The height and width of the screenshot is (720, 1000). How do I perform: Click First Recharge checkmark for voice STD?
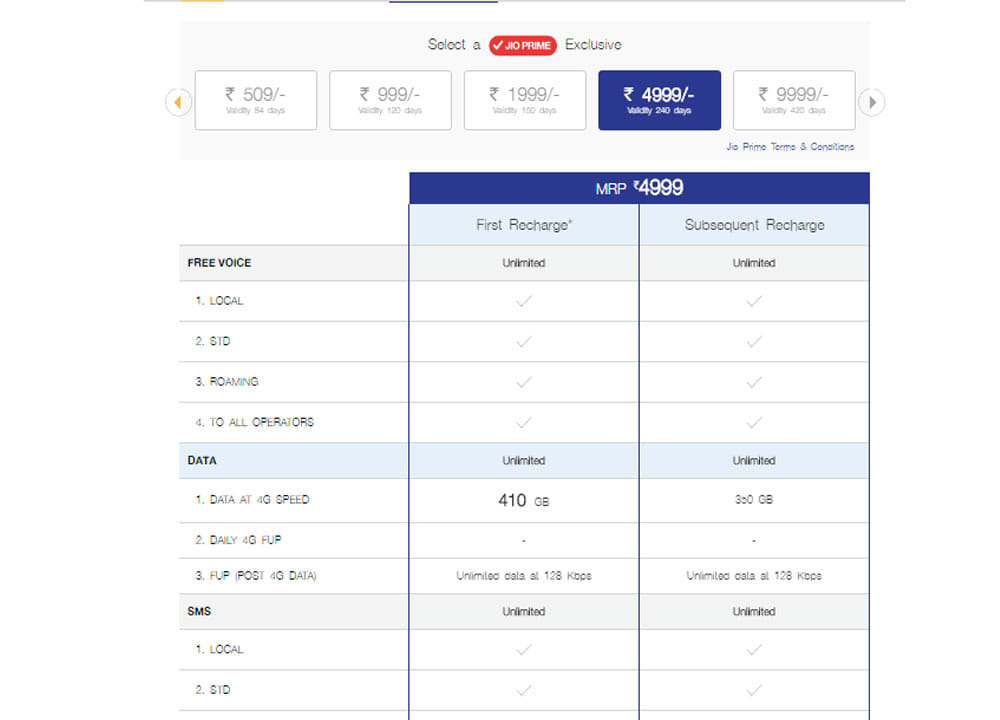(524, 342)
